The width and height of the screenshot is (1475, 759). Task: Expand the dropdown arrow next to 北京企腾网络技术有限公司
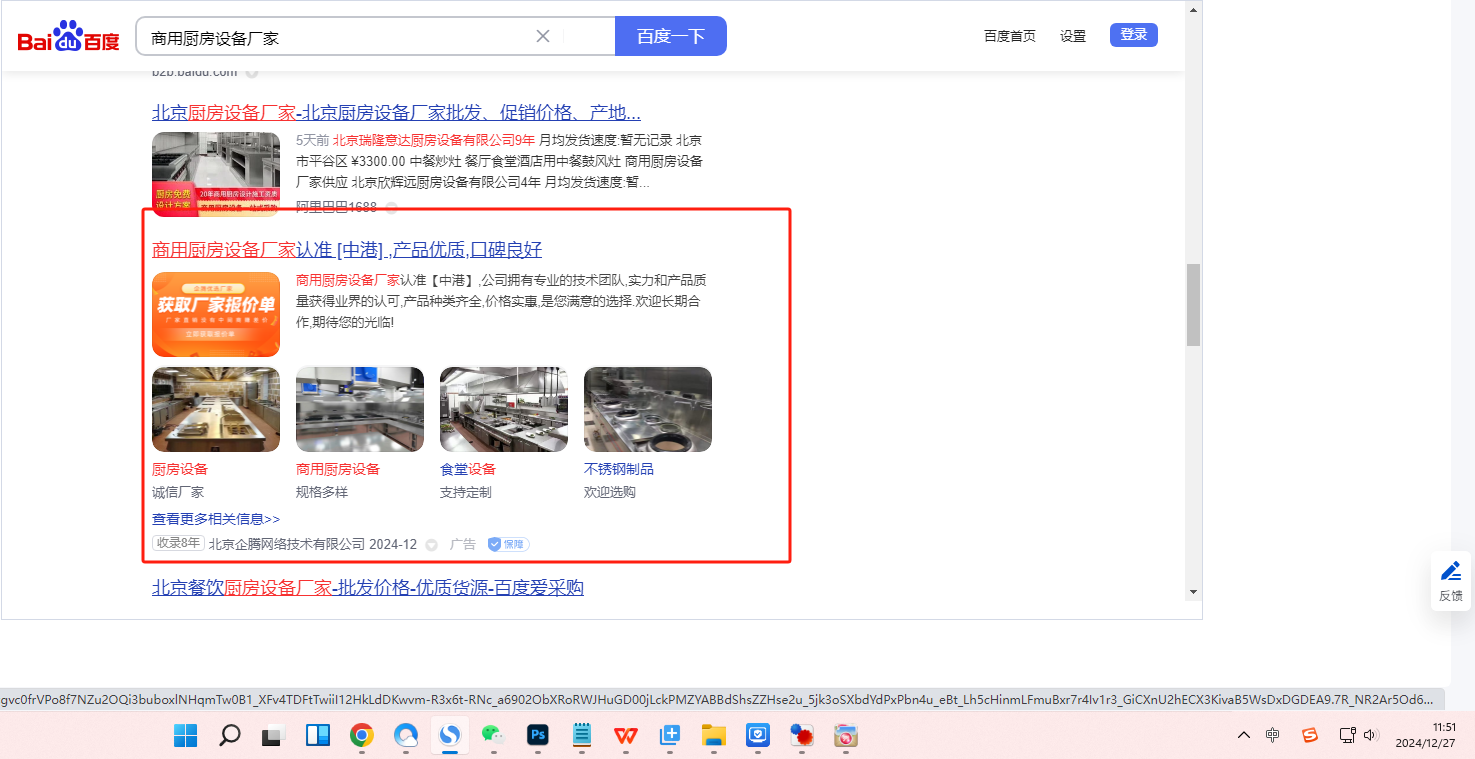tap(431, 545)
